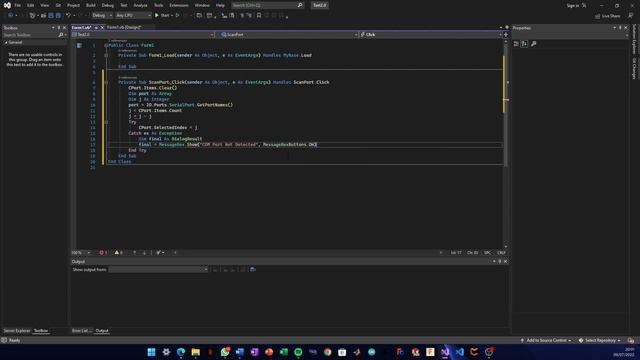Open the zoom level dropdown in editor
Viewport: 640px width, 360px height.
point(81,253)
